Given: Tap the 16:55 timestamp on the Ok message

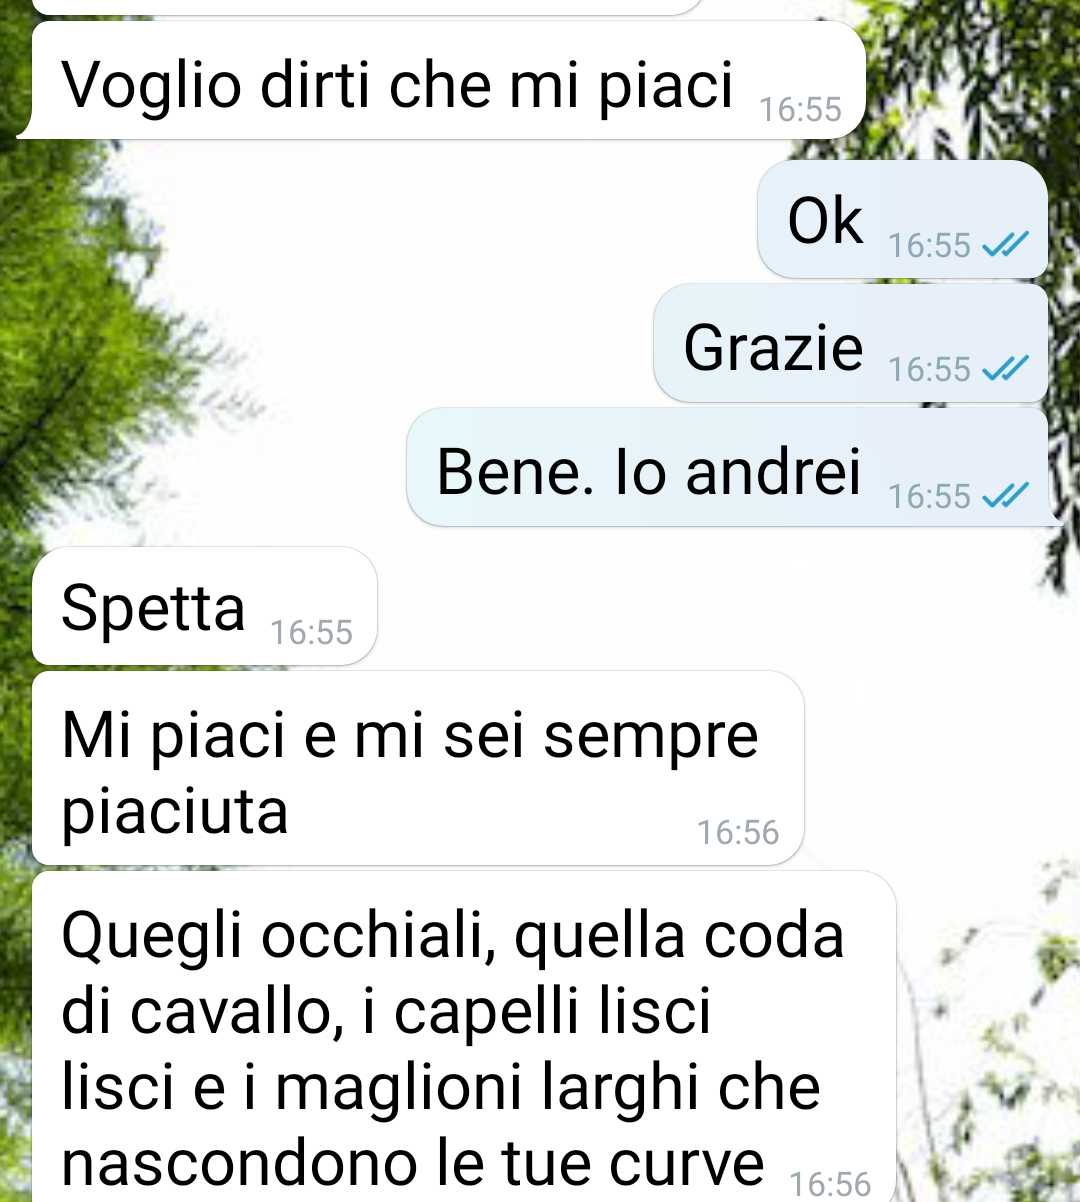Looking at the screenshot, I should pos(929,245).
